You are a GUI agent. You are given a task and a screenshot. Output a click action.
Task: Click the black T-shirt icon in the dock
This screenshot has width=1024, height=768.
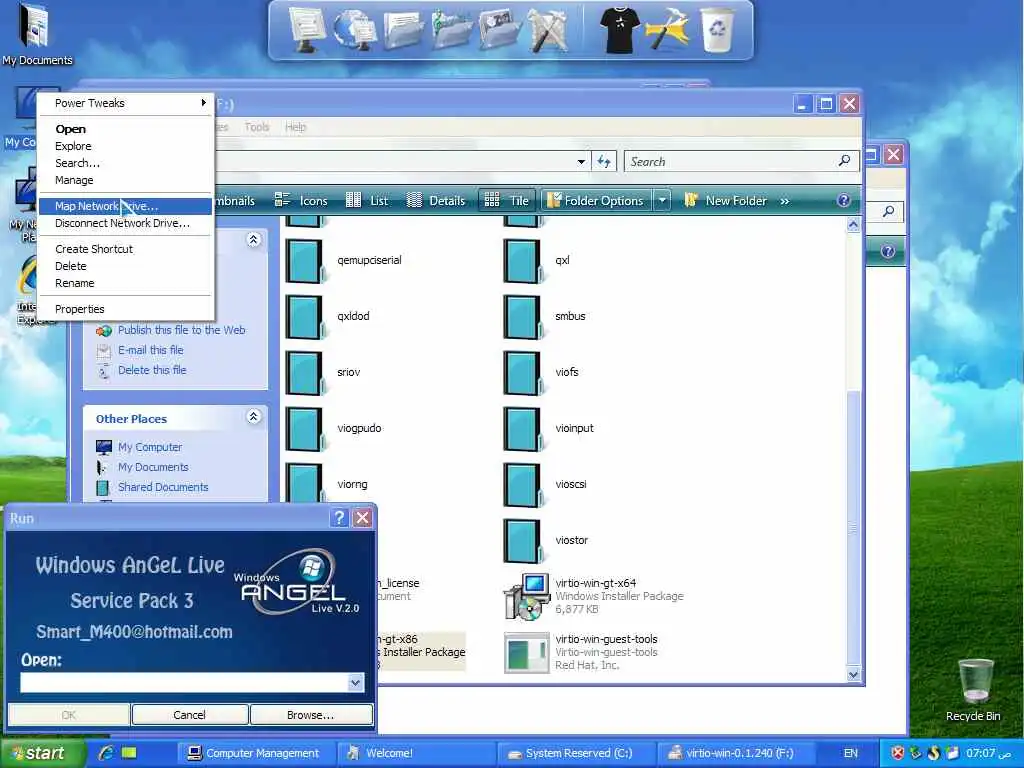[x=619, y=30]
